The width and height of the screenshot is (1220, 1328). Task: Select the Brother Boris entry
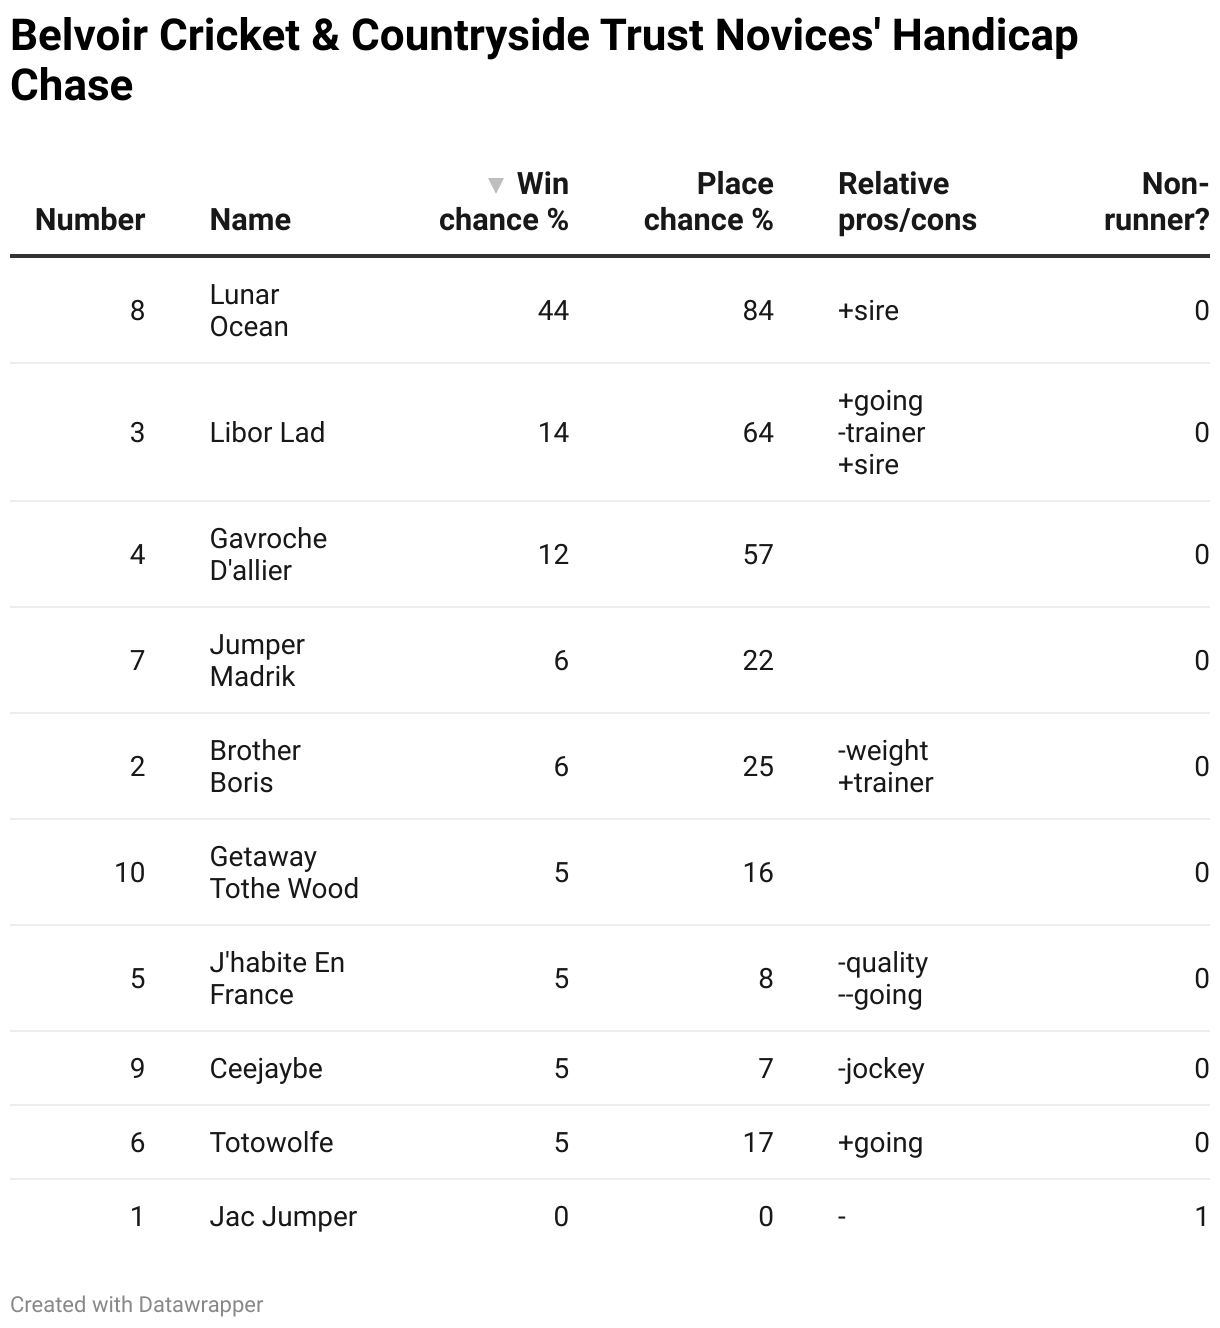(x=254, y=766)
